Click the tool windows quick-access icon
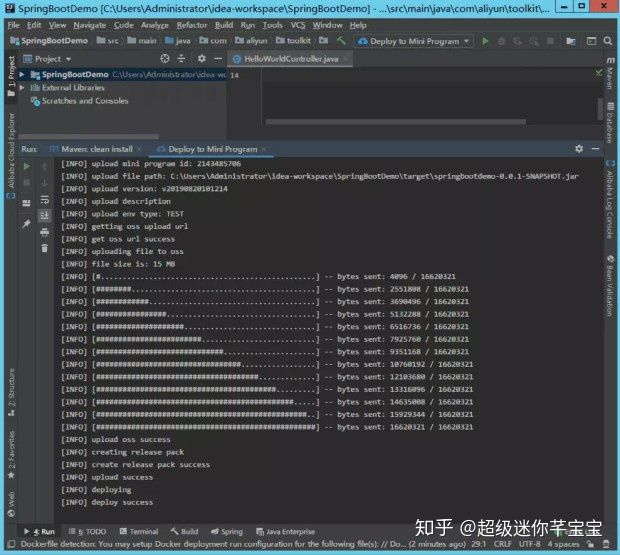The image size is (620, 555). point(11,544)
